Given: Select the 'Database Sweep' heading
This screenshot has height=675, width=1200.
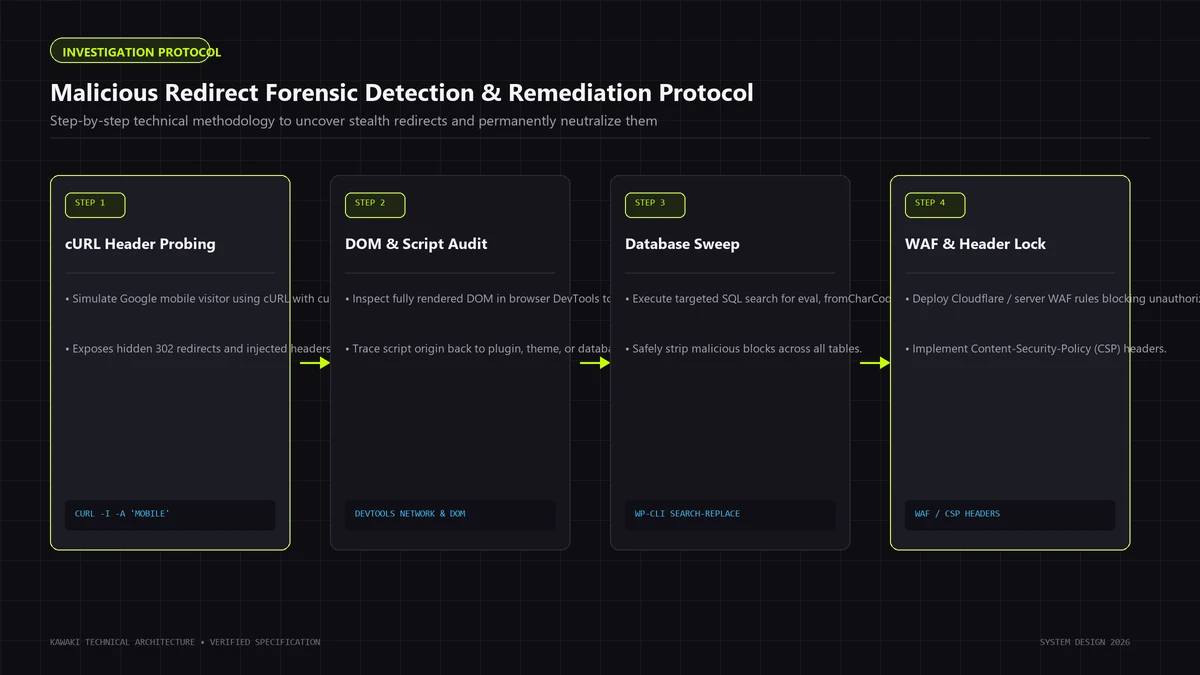Looking at the screenshot, I should pos(682,244).
